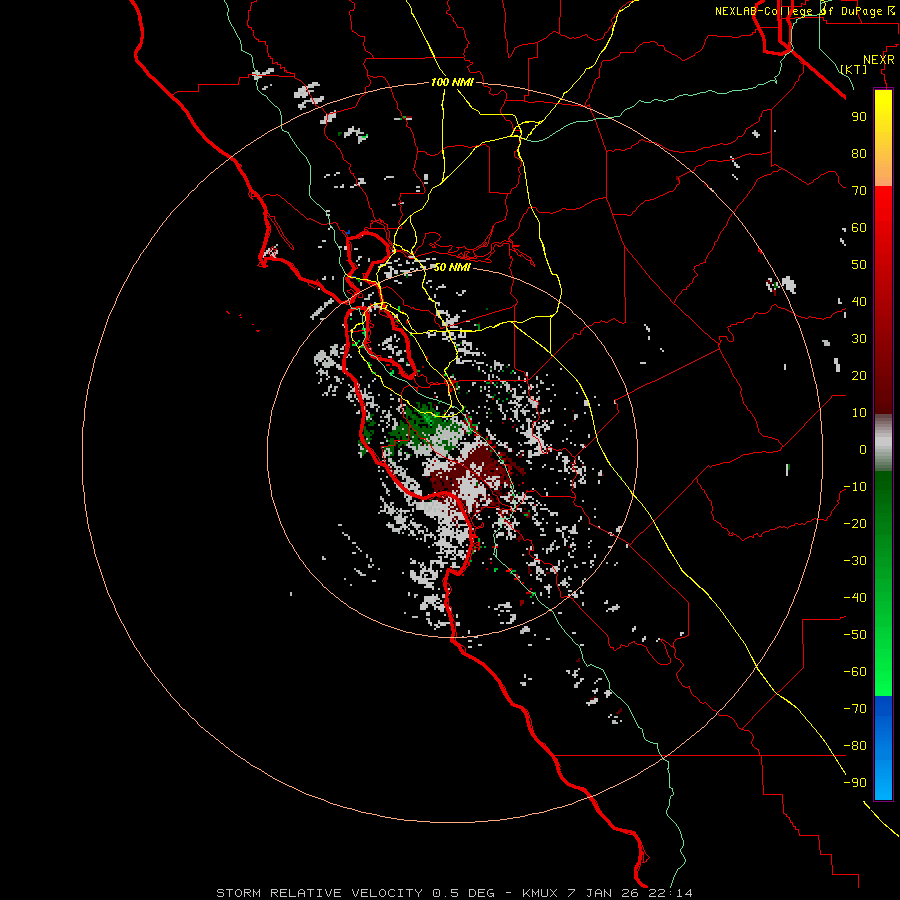Viewport: 900px width, 900px height.
Task: Click the positive 30 scale value
Action: [859, 339]
